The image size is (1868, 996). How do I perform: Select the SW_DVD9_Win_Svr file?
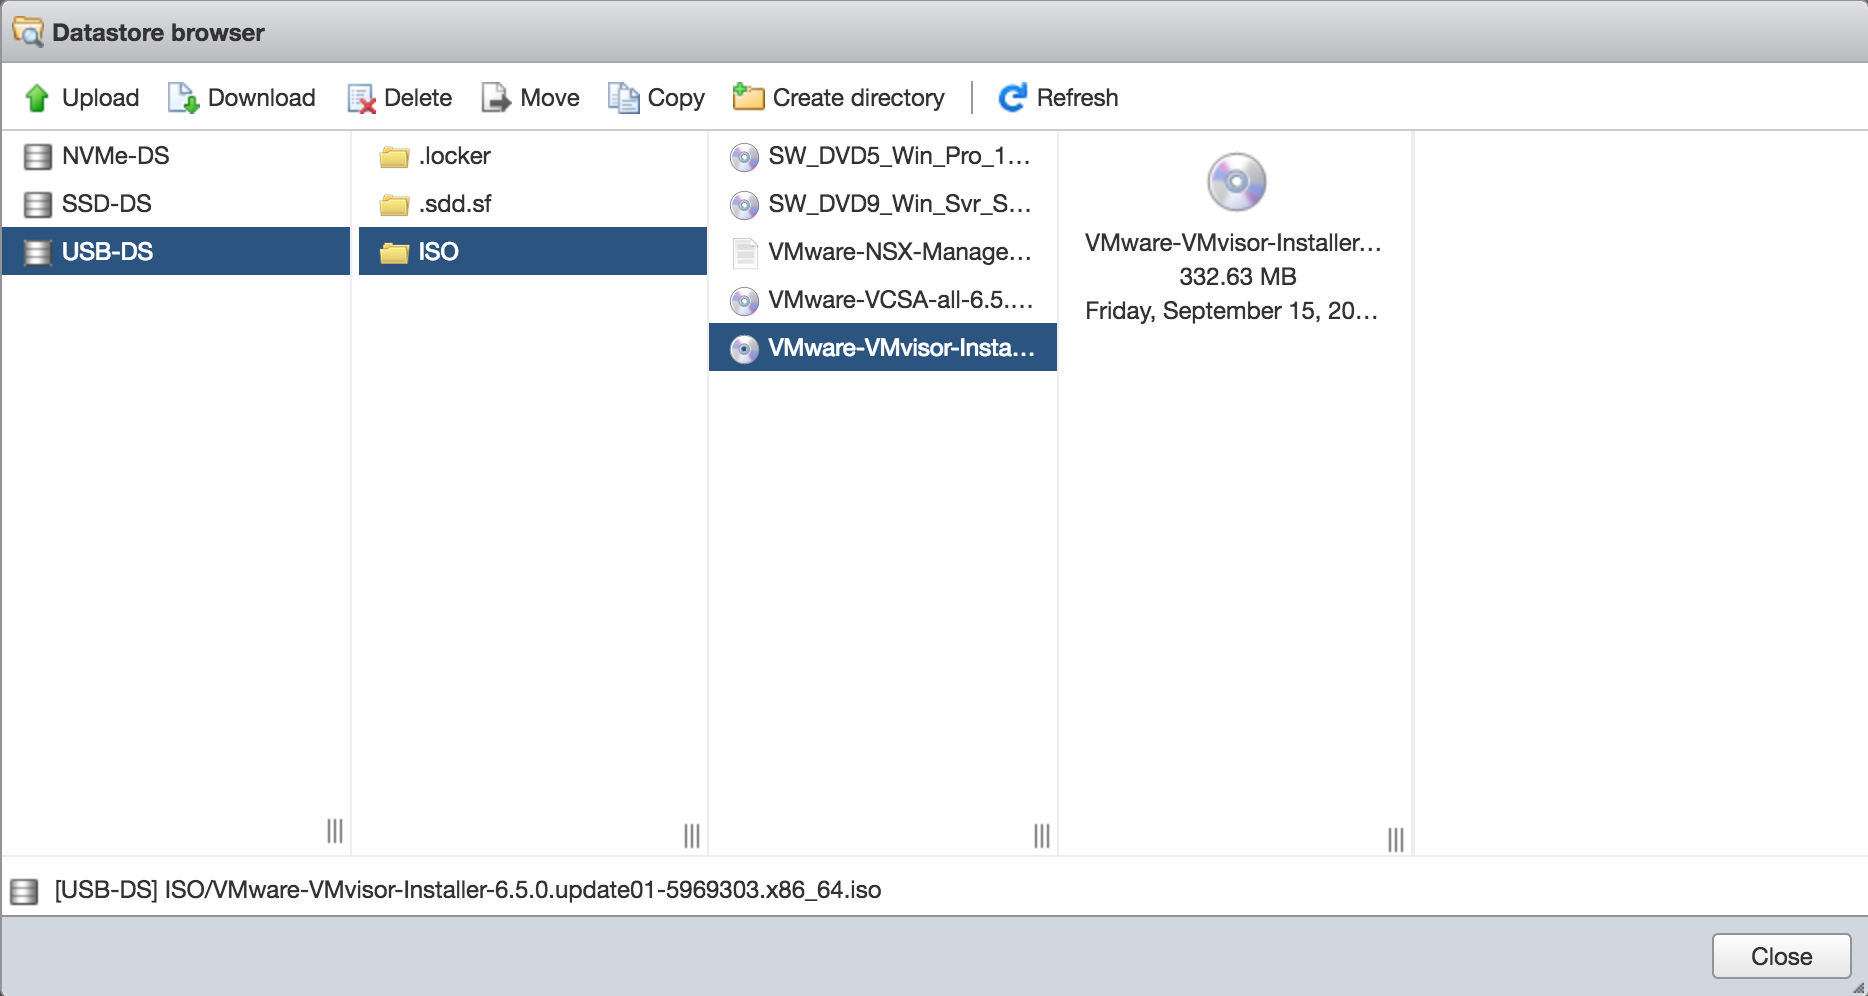883,204
